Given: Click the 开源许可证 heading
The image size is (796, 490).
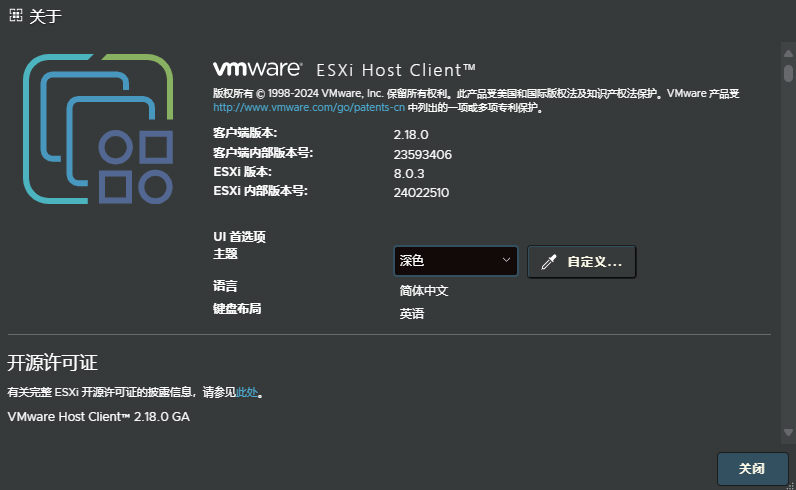Looking at the screenshot, I should click(52, 363).
